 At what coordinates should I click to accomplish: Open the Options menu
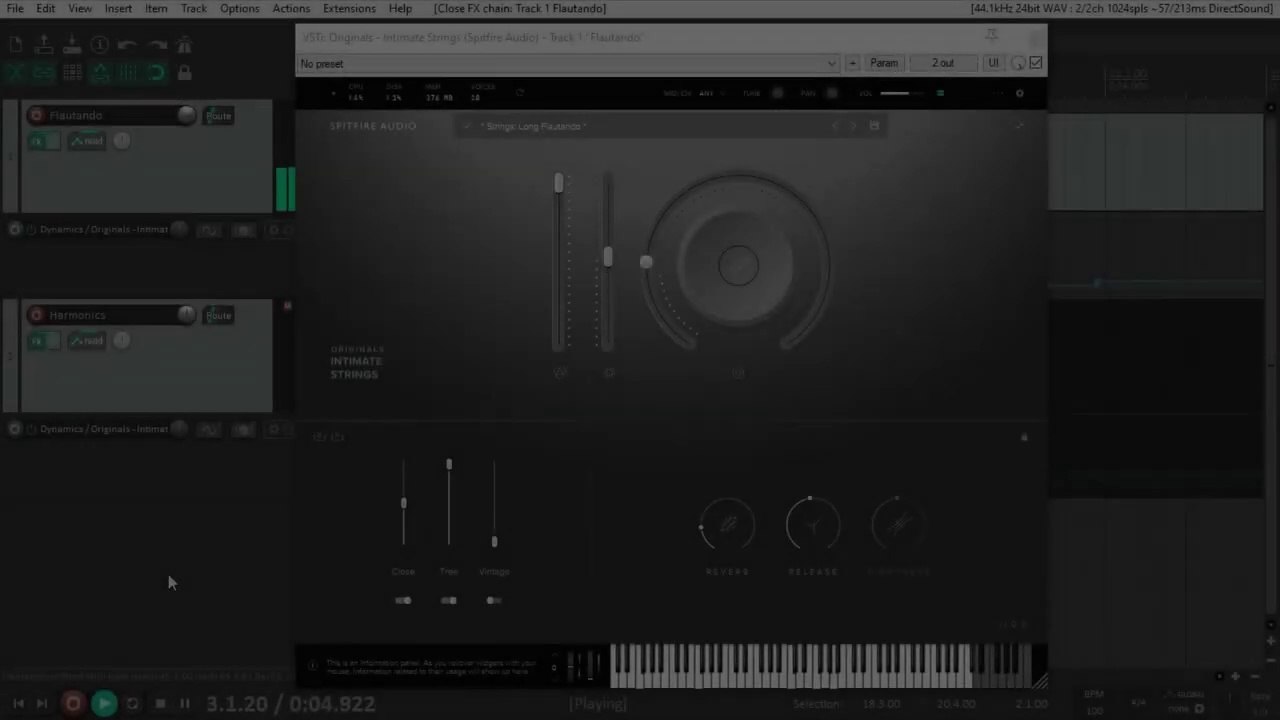[x=240, y=8]
